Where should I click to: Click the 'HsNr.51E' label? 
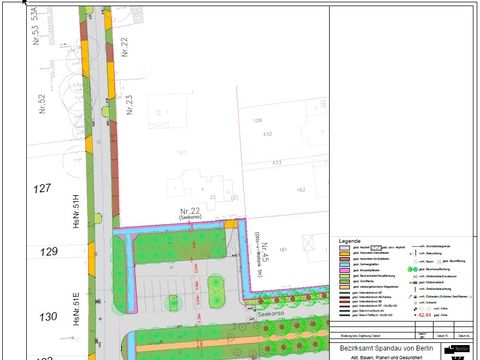pyautogui.click(x=76, y=309)
